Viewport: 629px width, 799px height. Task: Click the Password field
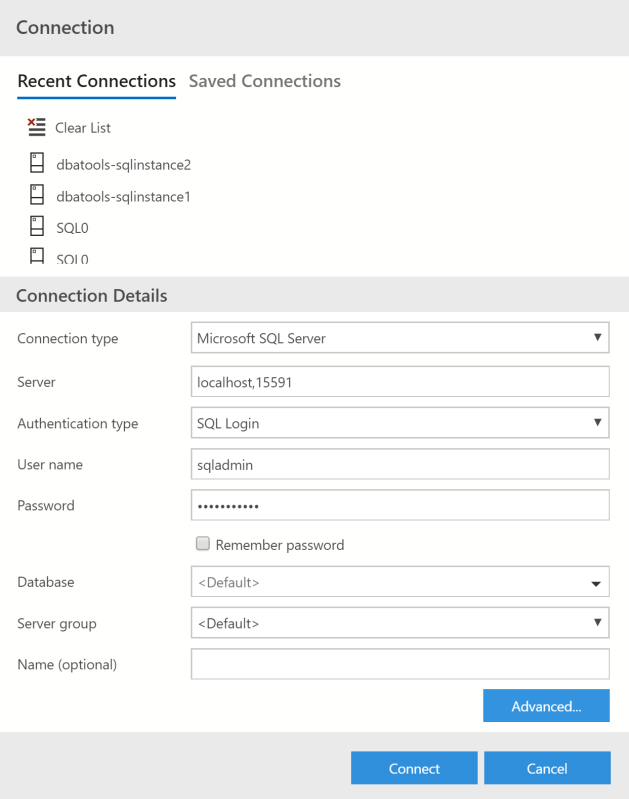399,505
